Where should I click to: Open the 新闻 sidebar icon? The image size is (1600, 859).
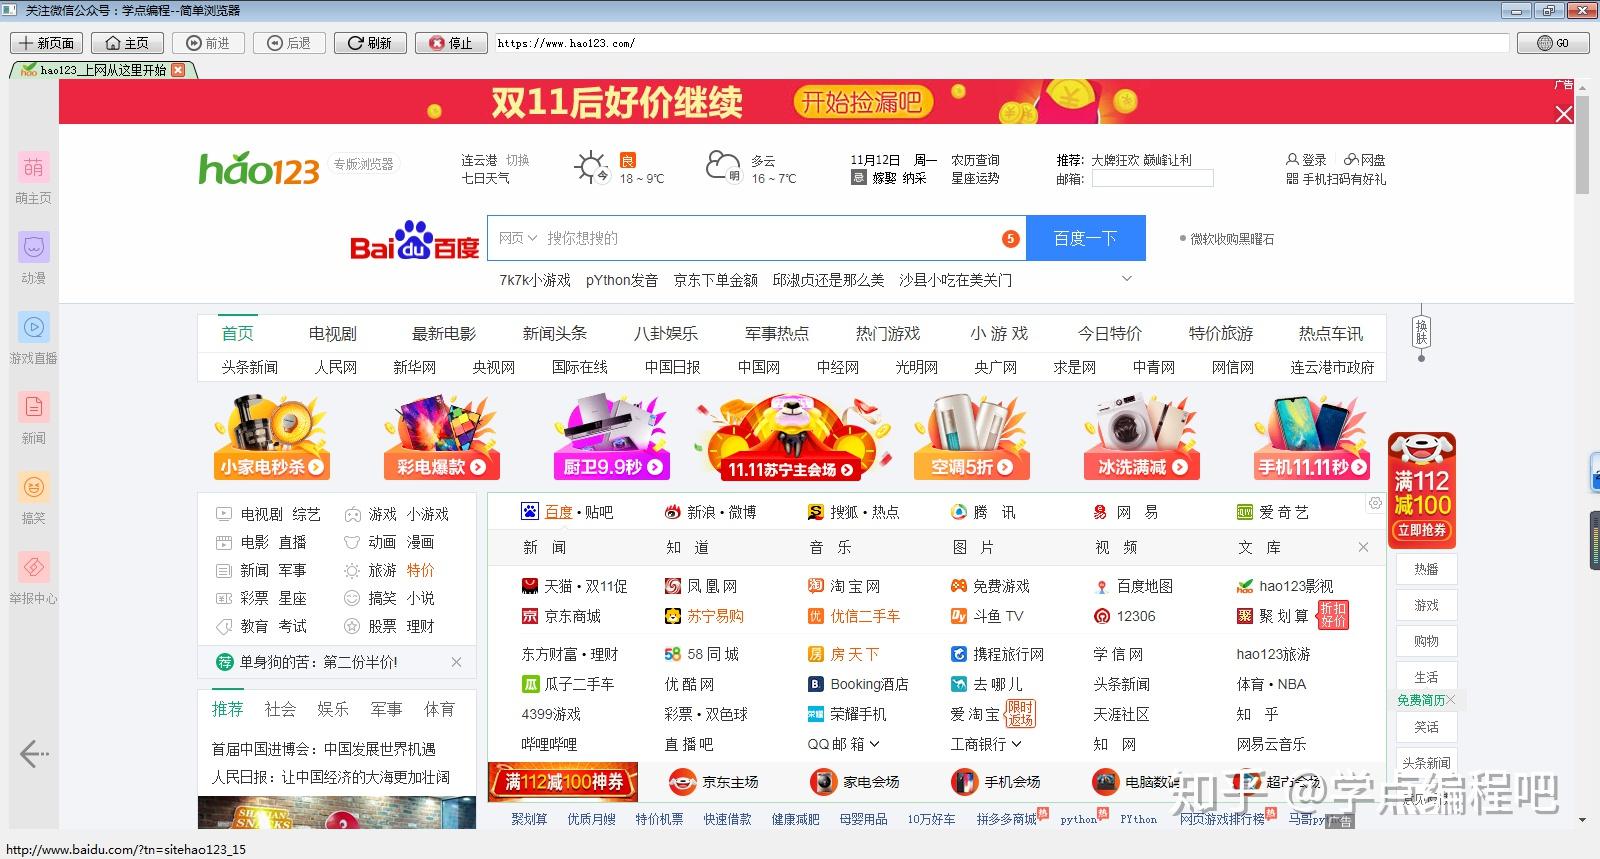coord(34,407)
